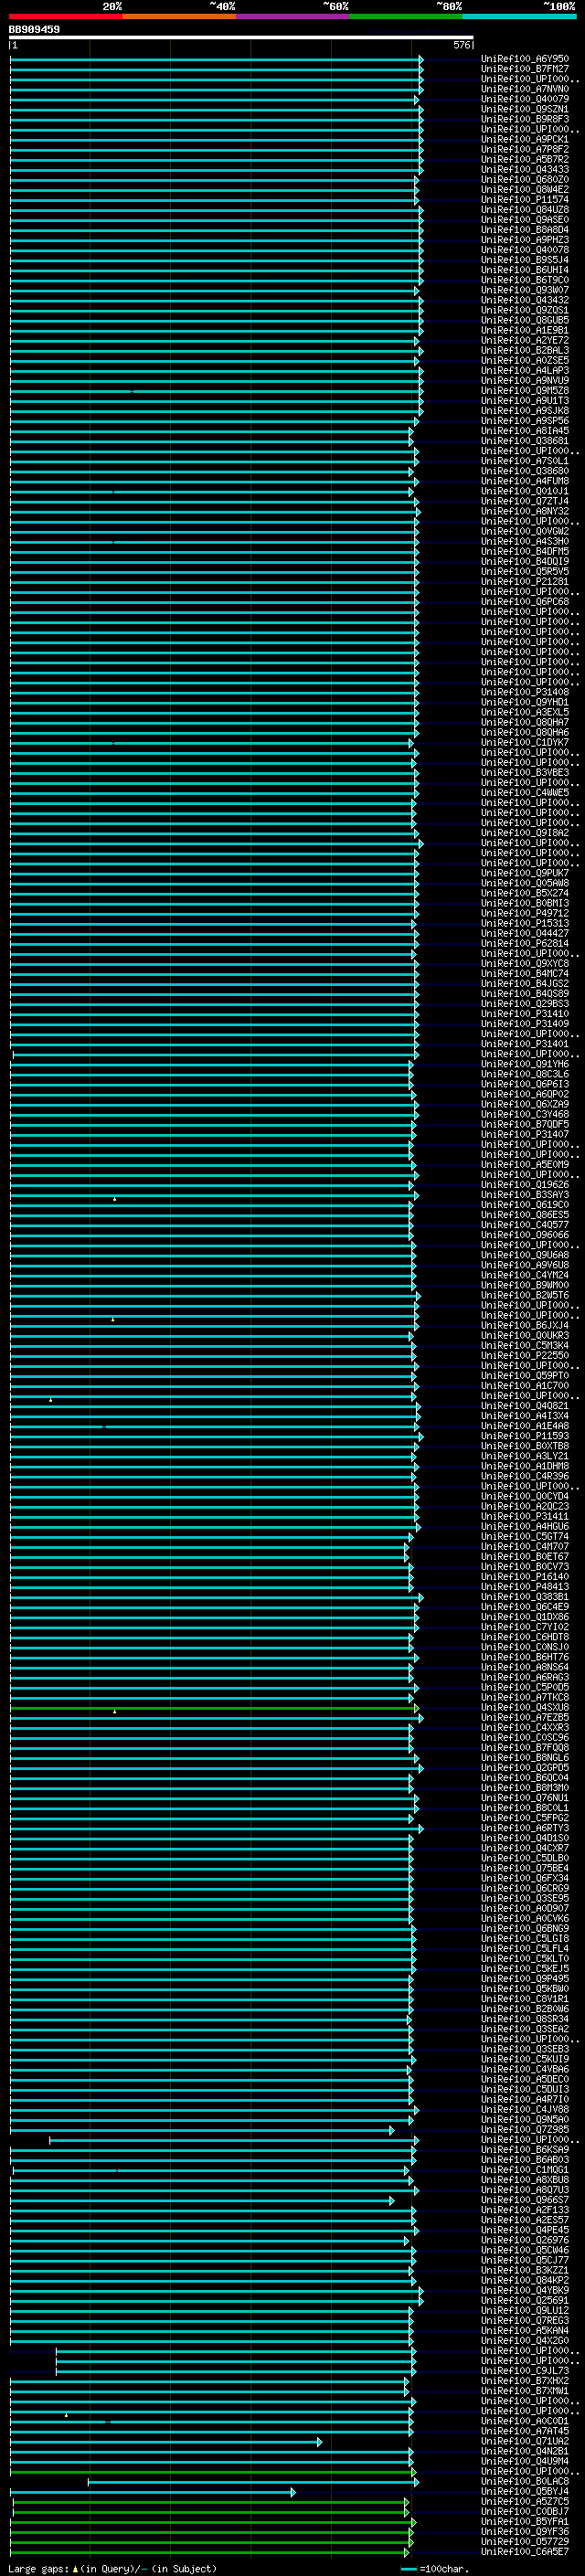
Task: Open hit UniRef100_P31401
Action: click(525, 1044)
